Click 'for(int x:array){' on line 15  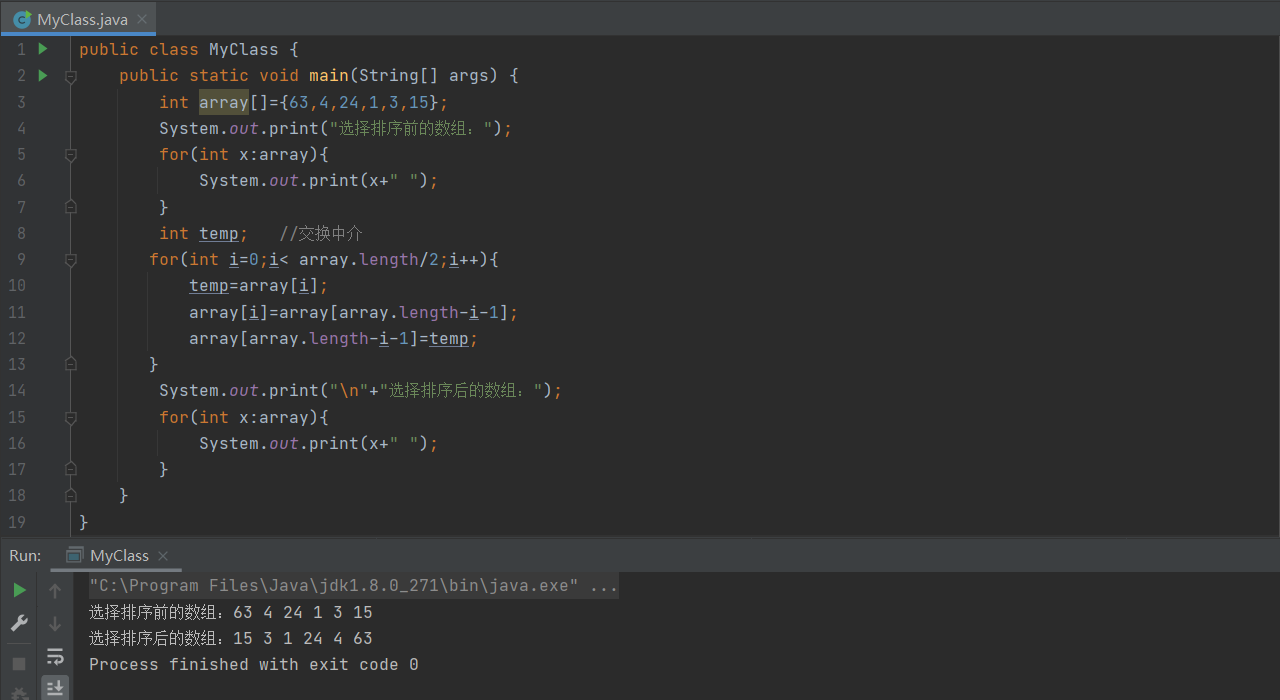(244, 417)
